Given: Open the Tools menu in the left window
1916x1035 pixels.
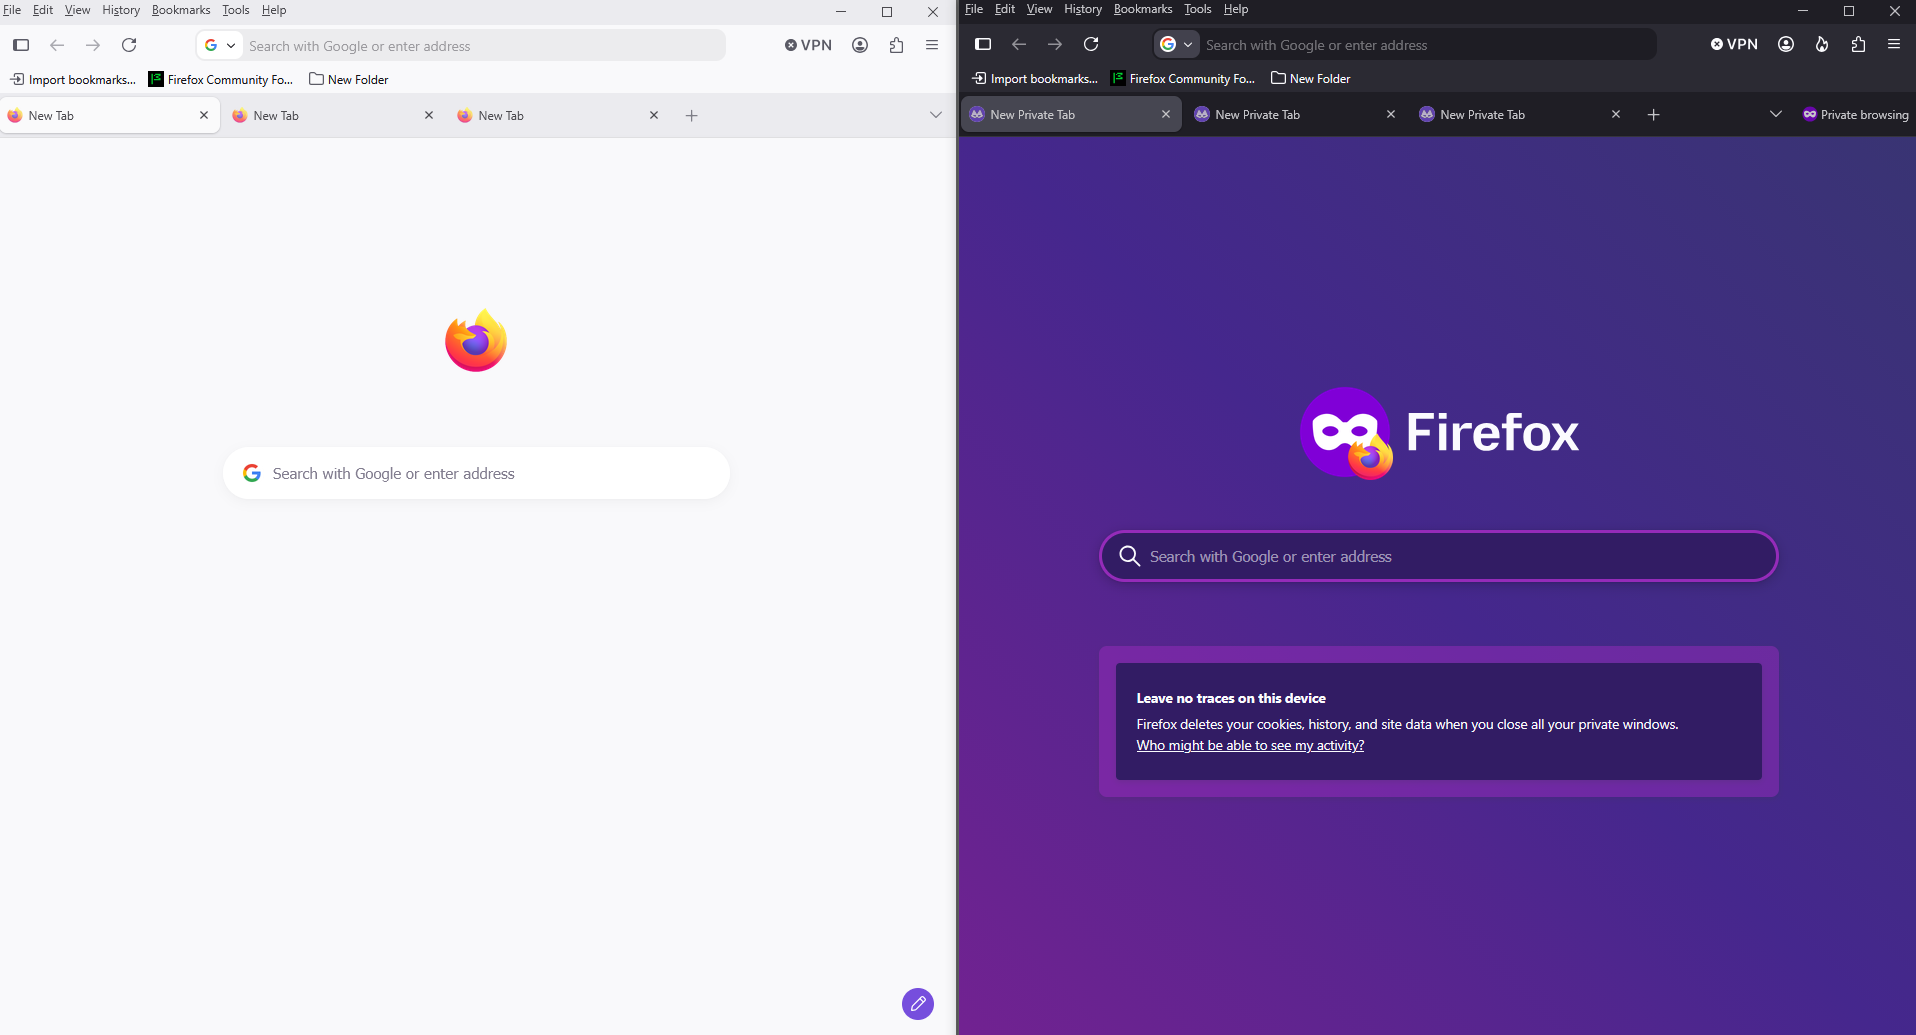Looking at the screenshot, I should [236, 10].
